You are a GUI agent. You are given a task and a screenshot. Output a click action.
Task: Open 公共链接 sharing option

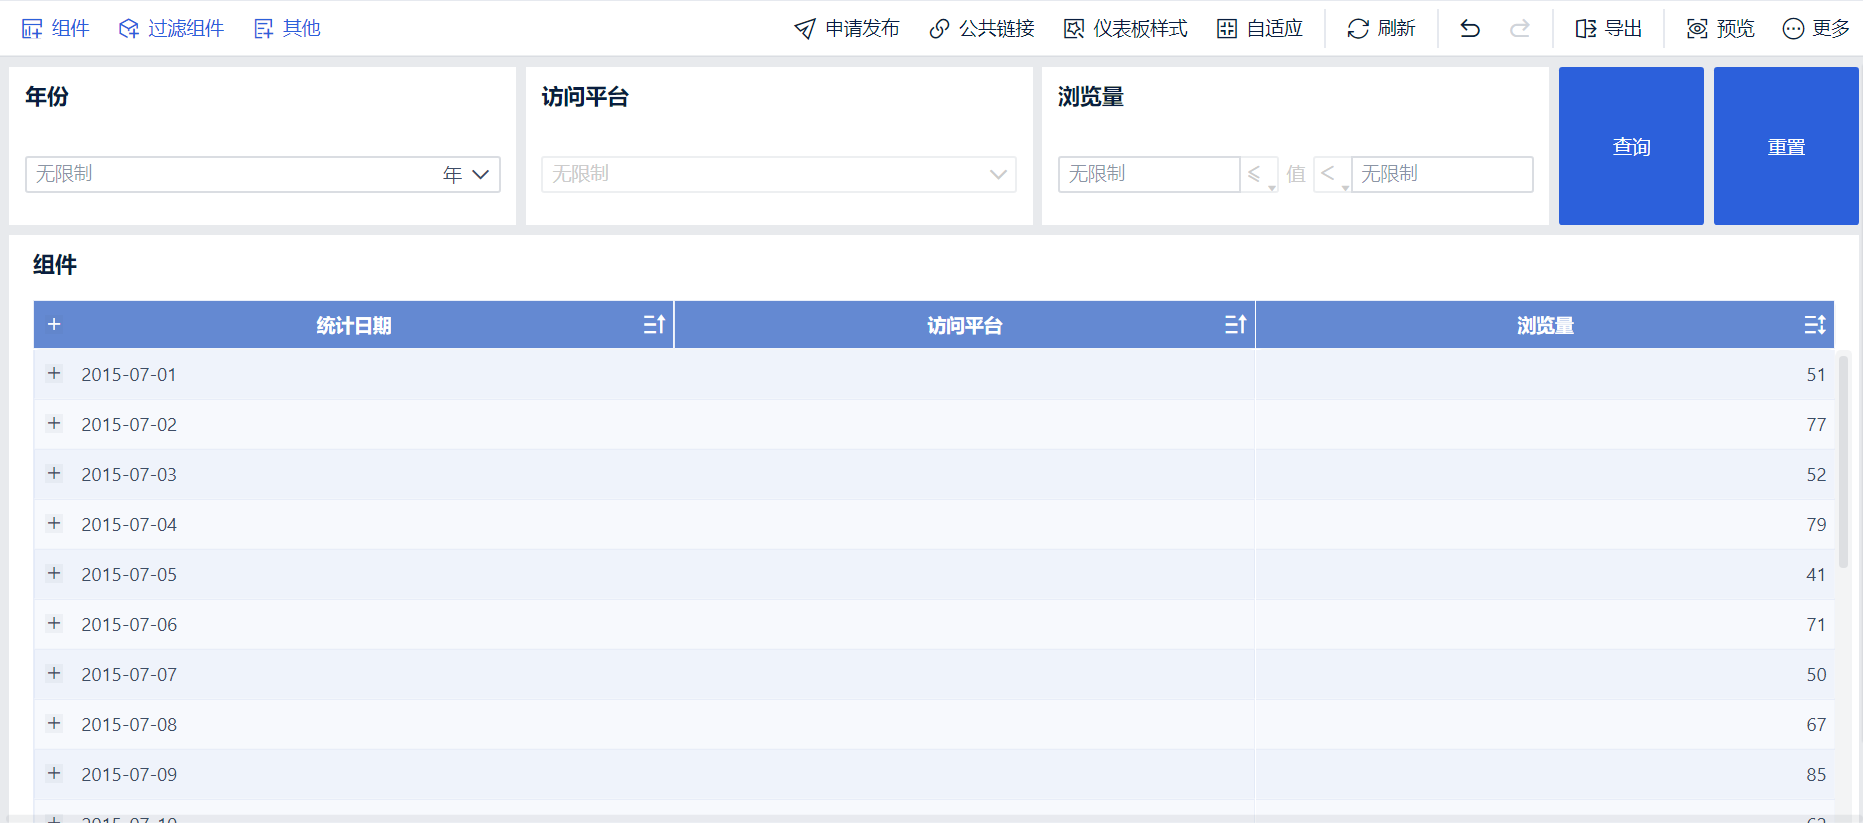(x=982, y=28)
